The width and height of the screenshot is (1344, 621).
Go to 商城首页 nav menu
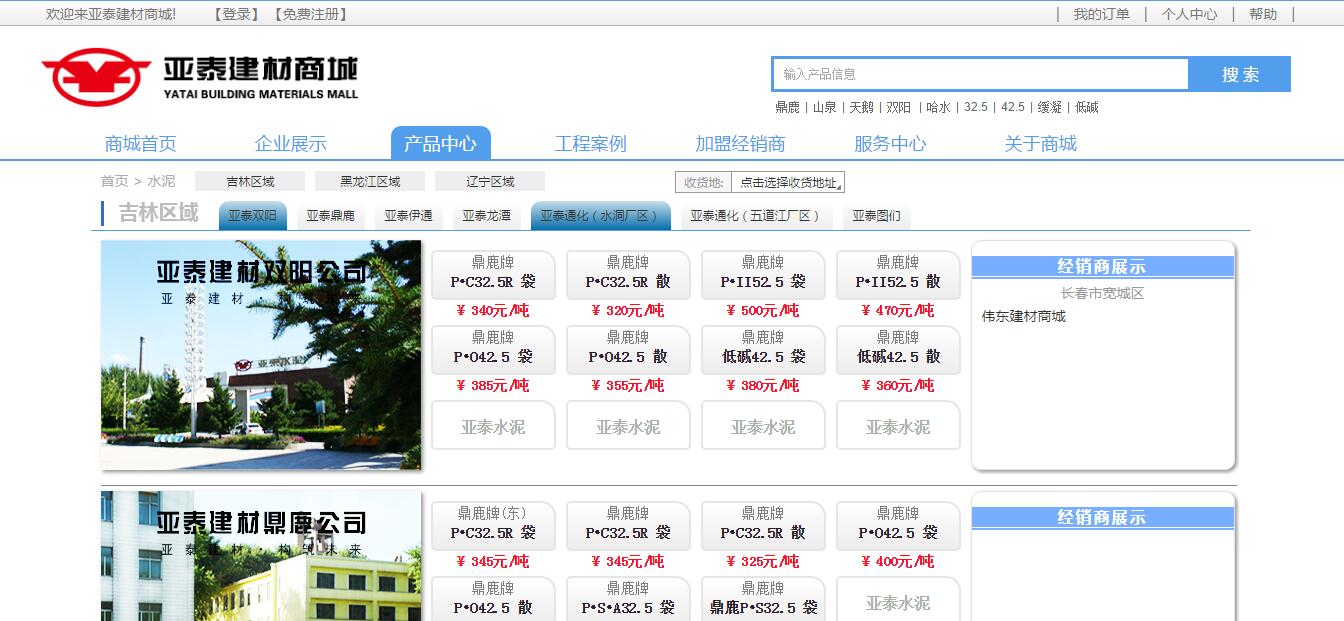(x=141, y=143)
